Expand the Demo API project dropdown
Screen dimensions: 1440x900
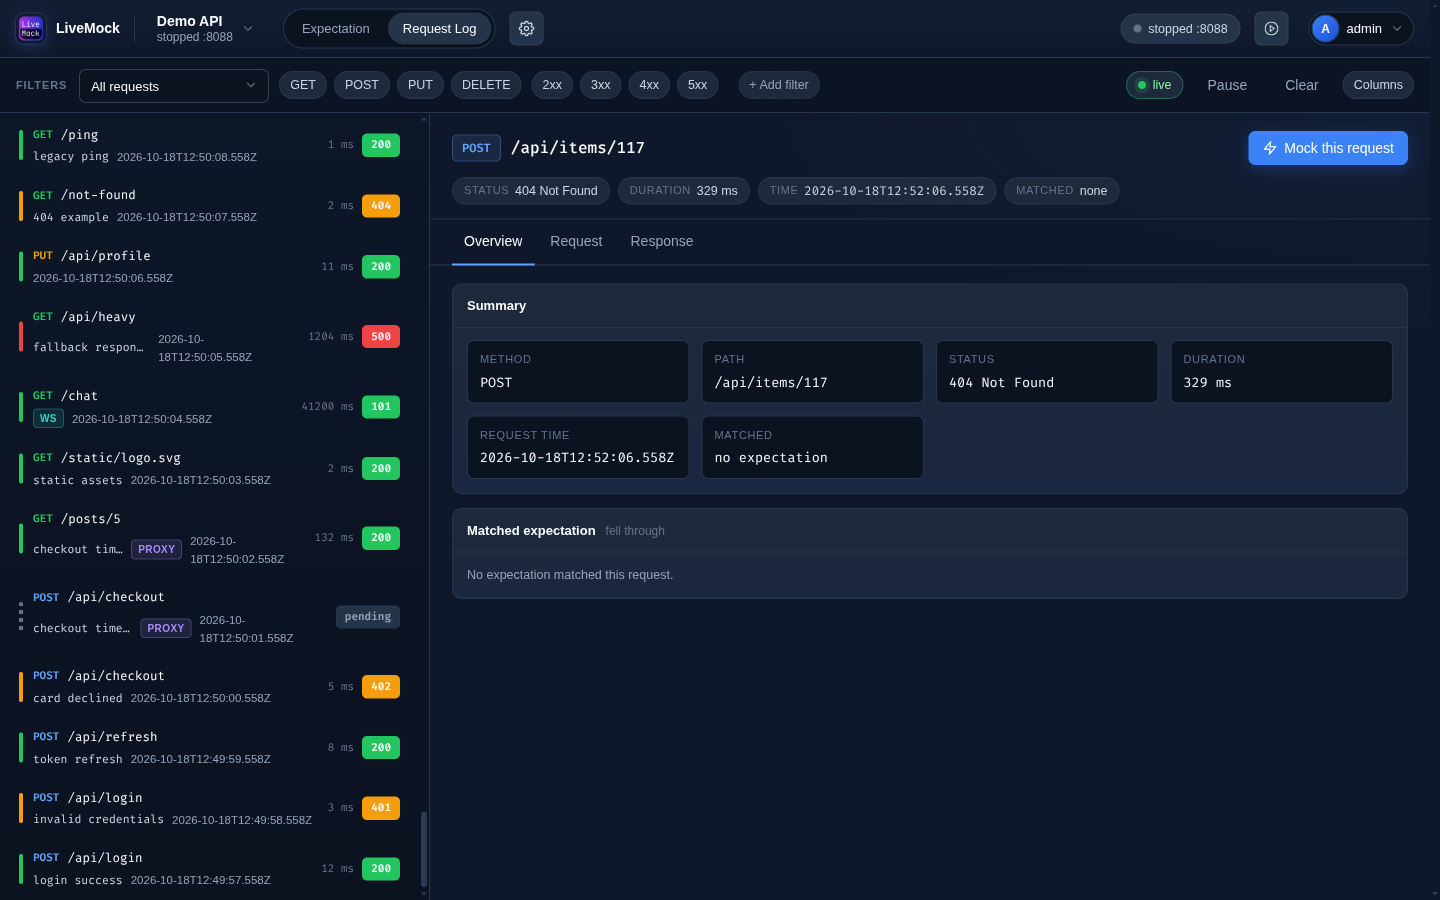205,29
